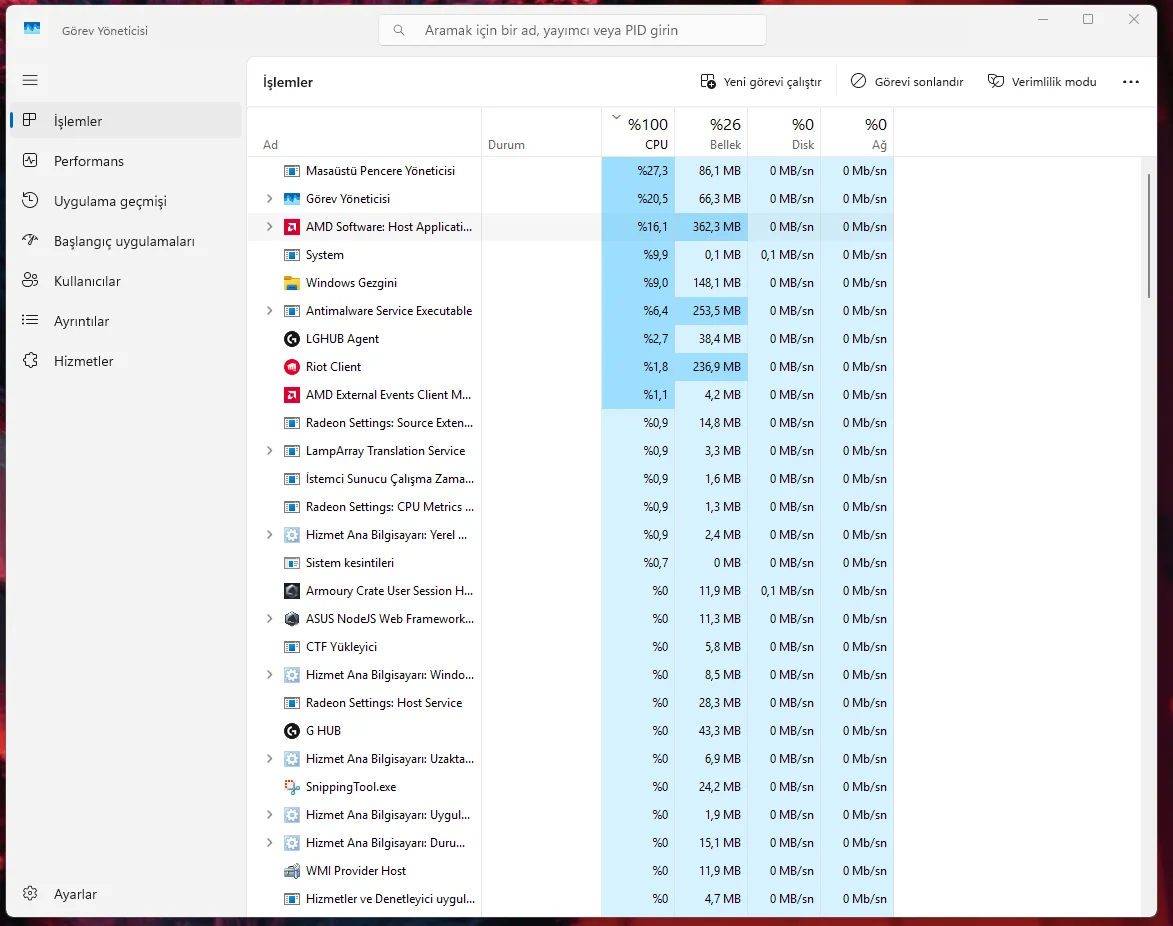1173x926 pixels.
Task: Click the process list vertical scrollbar
Action: [x=1148, y=236]
